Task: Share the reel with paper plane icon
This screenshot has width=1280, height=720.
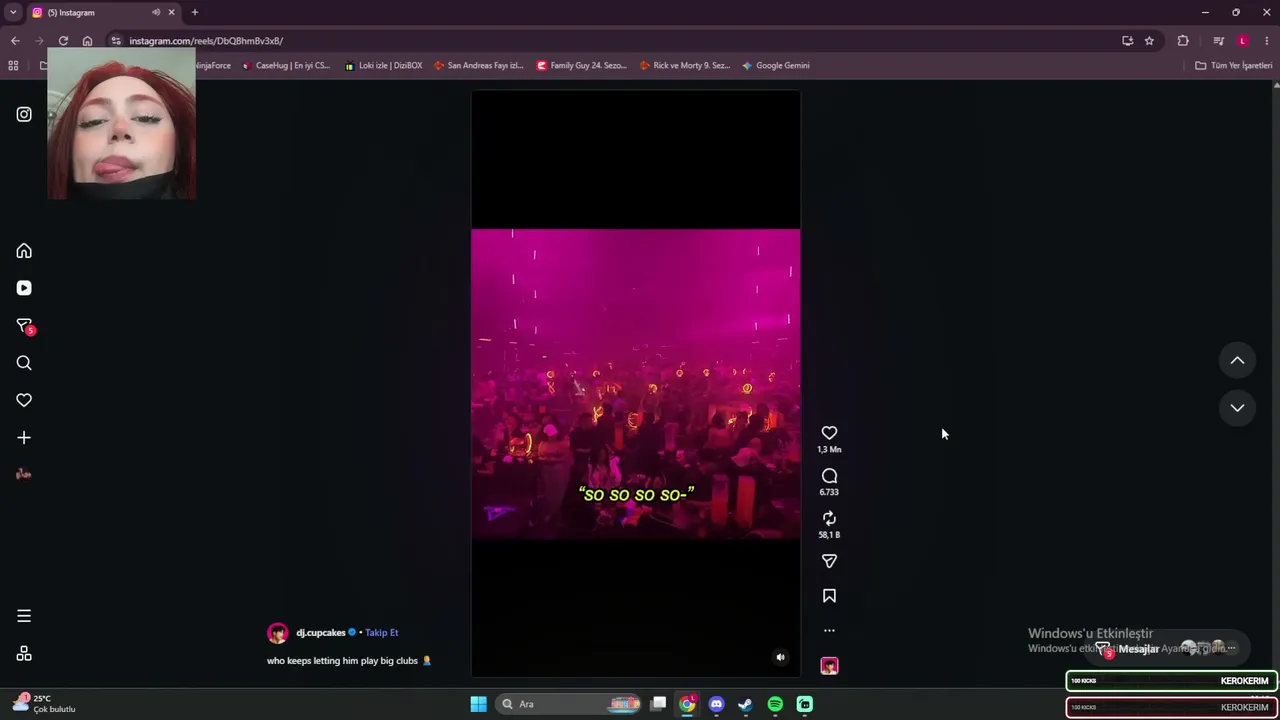Action: (x=829, y=561)
